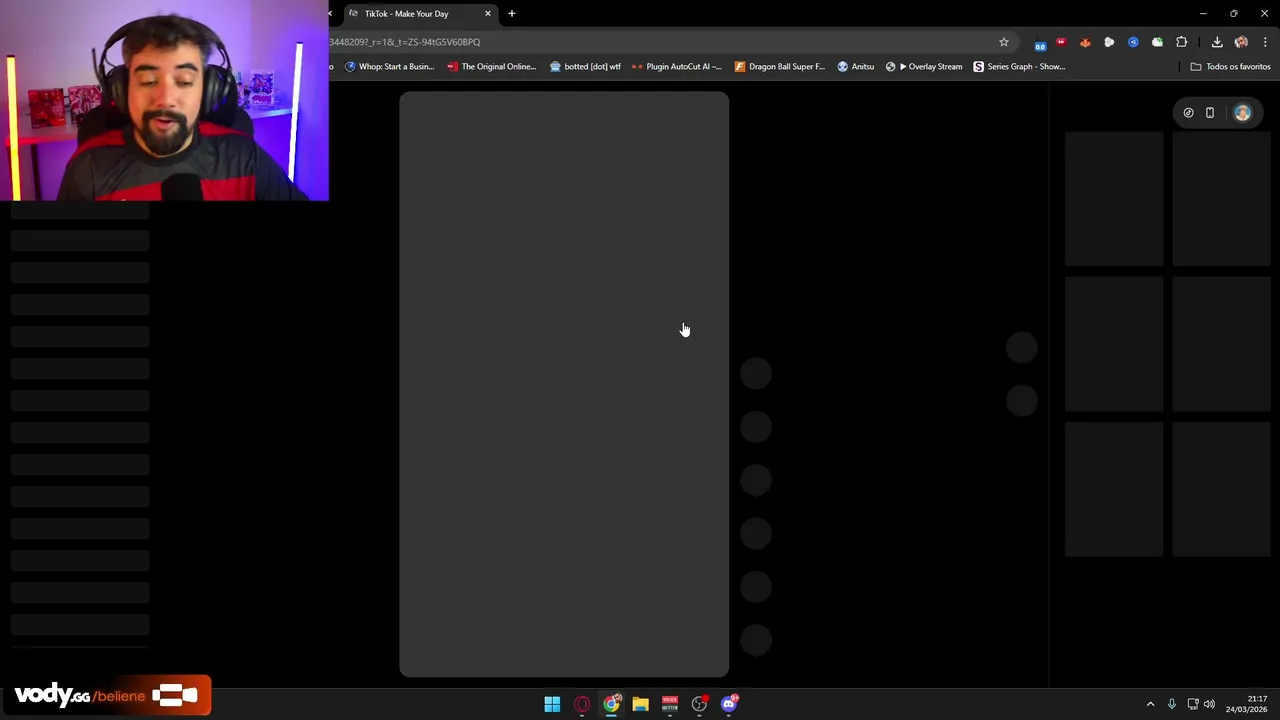Expand Todos os favoritos bookmarks folder
The width and height of the screenshot is (1280, 720).
(1231, 67)
